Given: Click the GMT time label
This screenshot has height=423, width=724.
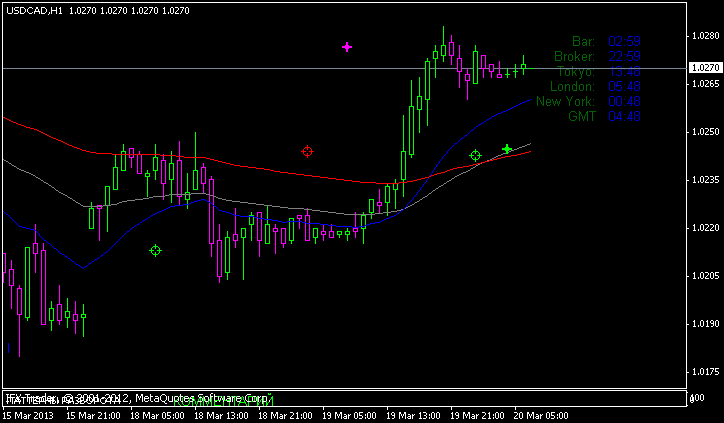Looking at the screenshot, I should (581, 116).
